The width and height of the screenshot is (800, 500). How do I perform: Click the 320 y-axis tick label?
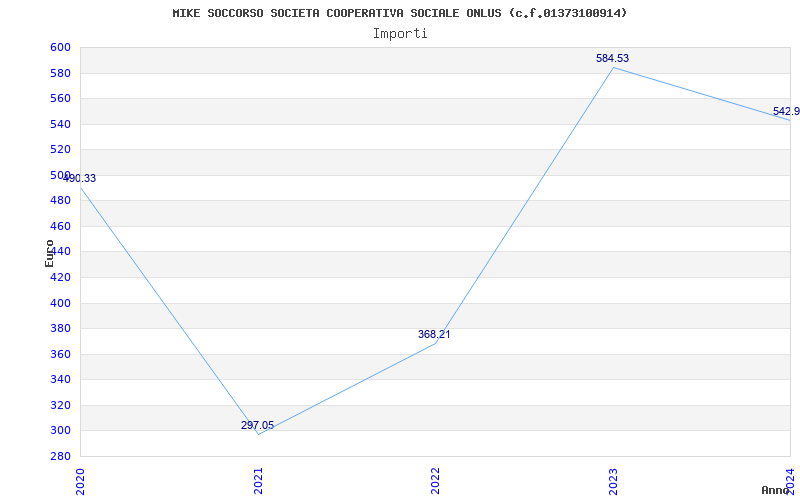(x=60, y=405)
